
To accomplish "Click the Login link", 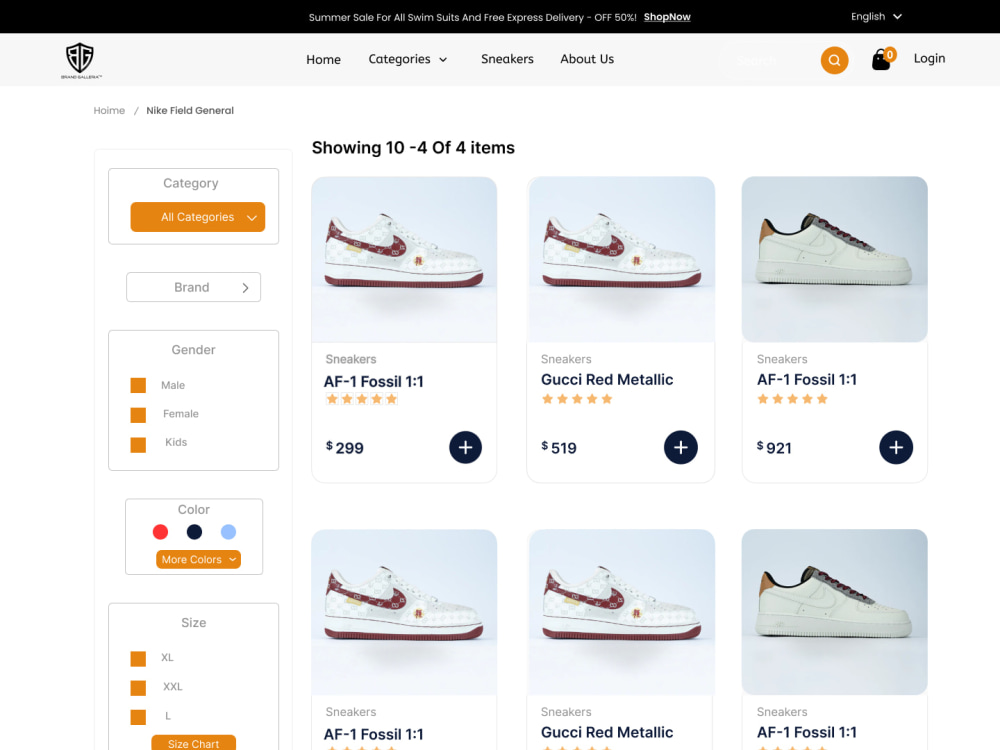I will [929, 58].
